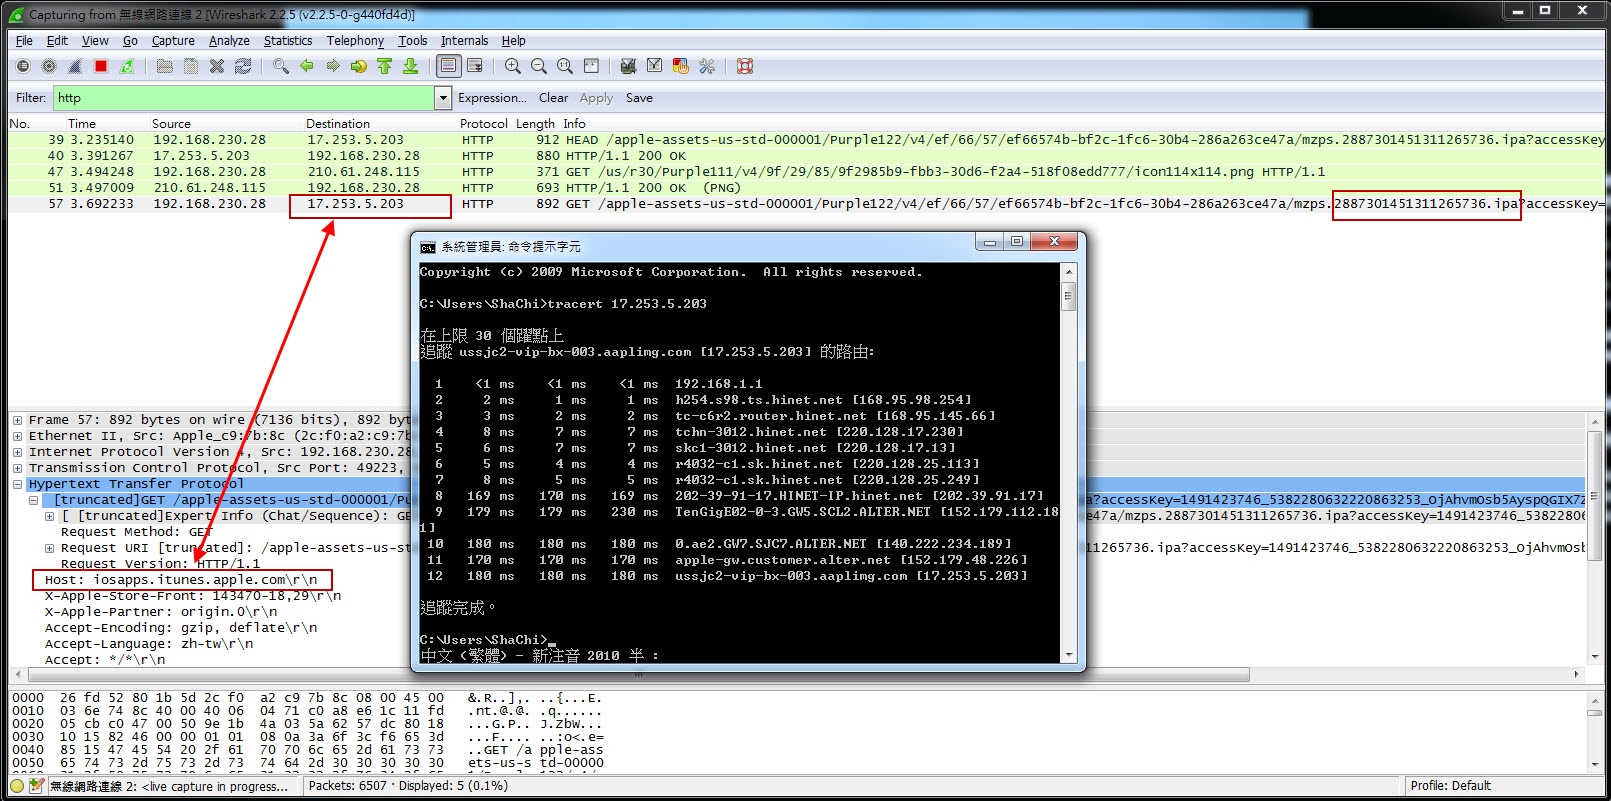The image size is (1611, 801).
Task: Stop the running capture with the red square
Action: pyautogui.click(x=101, y=66)
